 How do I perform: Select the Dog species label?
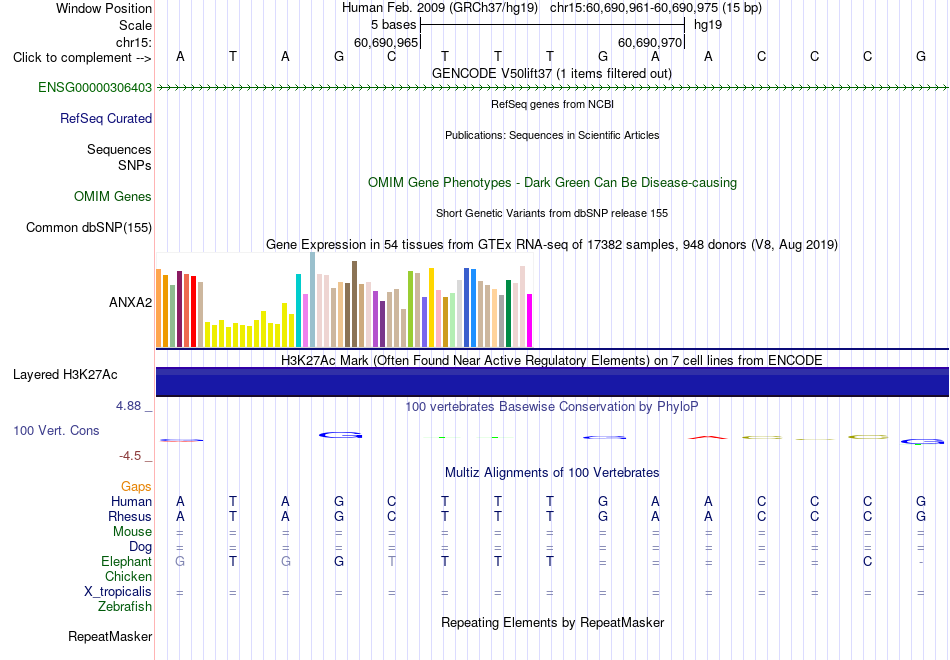[140, 547]
